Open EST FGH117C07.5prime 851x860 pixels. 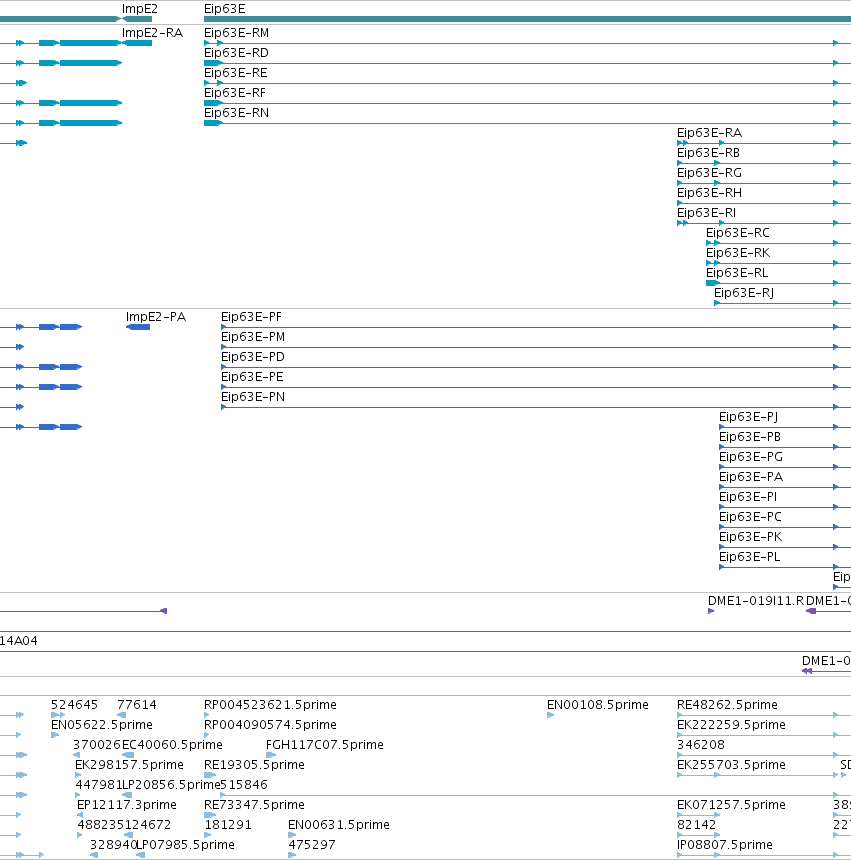coord(325,745)
